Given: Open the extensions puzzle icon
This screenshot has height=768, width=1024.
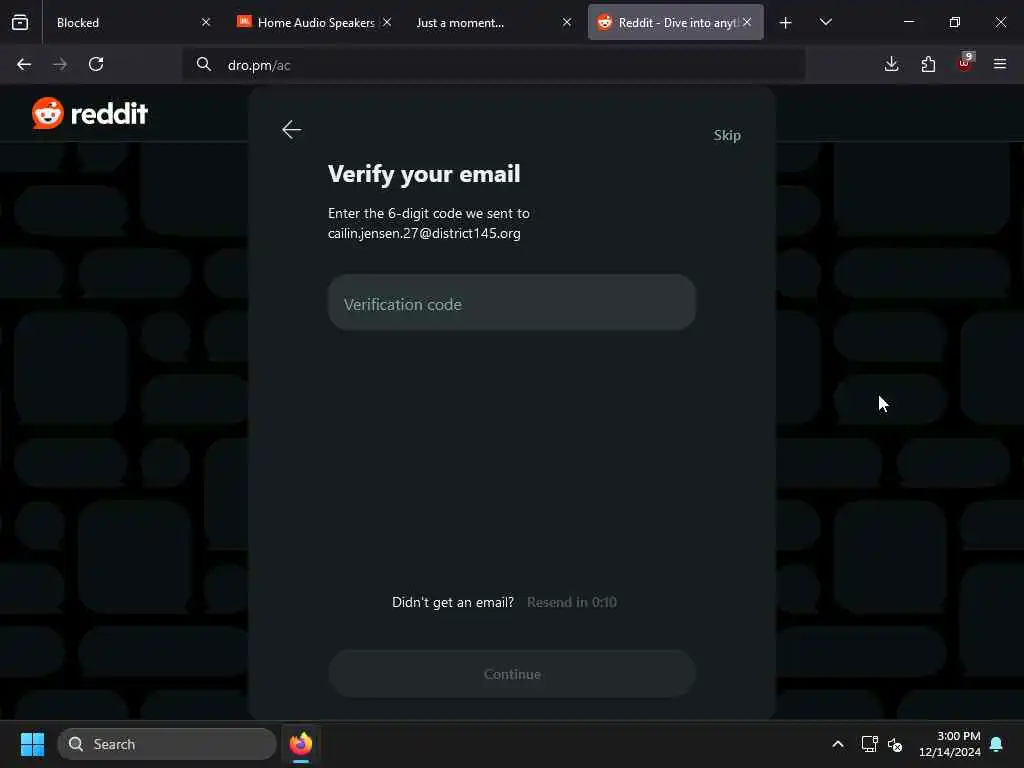Looking at the screenshot, I should coord(928,64).
